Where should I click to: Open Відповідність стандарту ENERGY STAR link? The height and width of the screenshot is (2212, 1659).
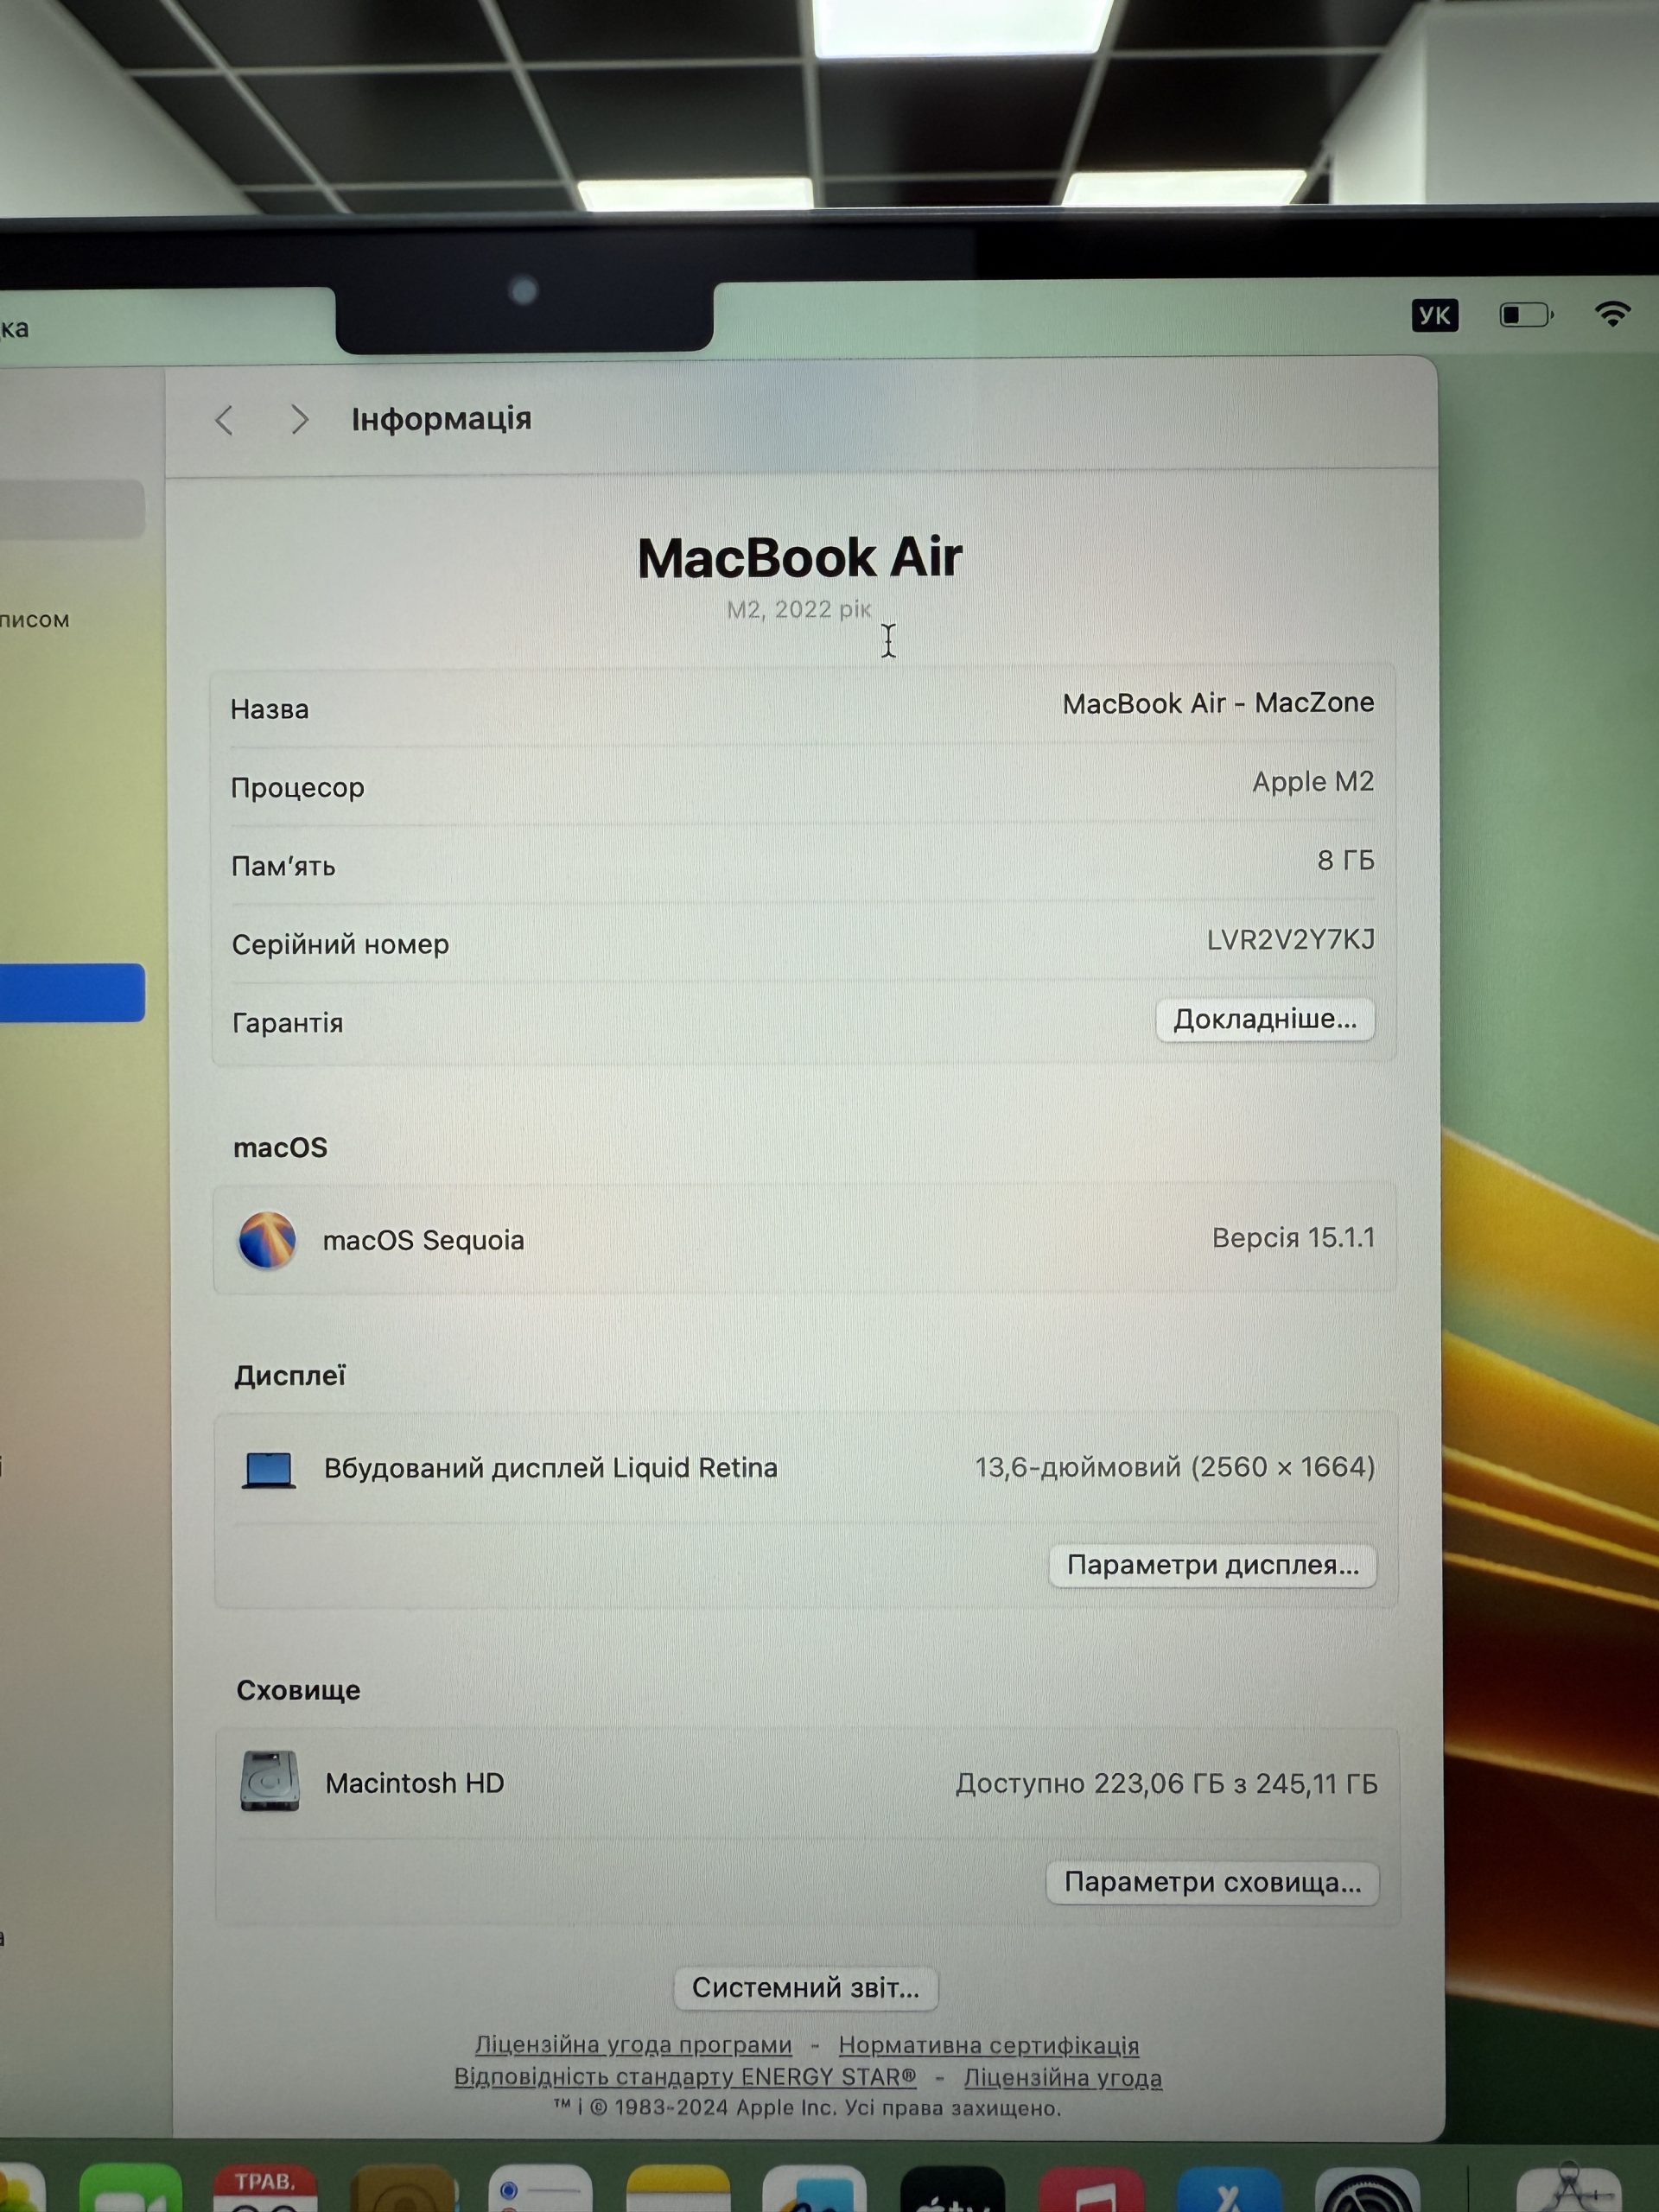click(685, 2077)
